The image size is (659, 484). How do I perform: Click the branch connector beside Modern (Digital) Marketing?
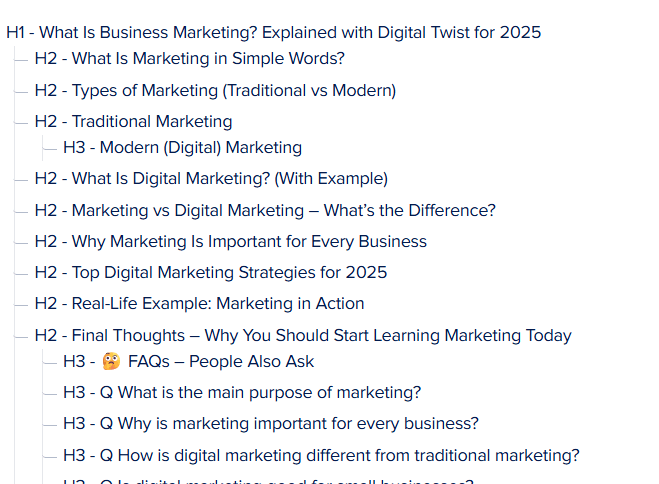click(50, 149)
